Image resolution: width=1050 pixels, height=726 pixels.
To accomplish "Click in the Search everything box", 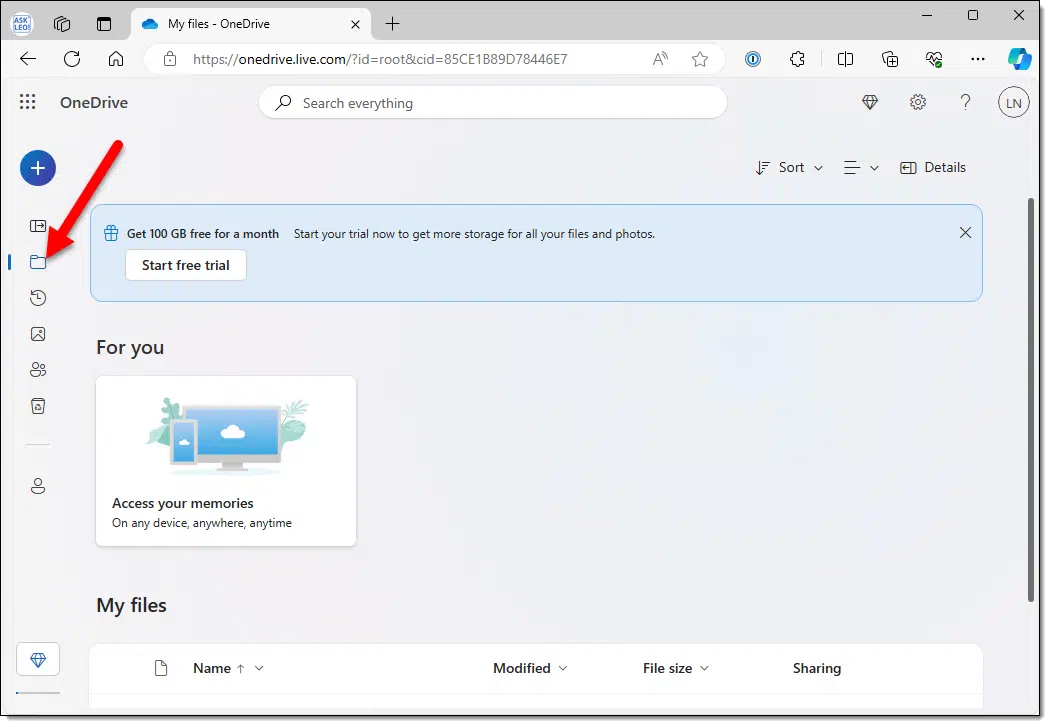I will click(493, 103).
